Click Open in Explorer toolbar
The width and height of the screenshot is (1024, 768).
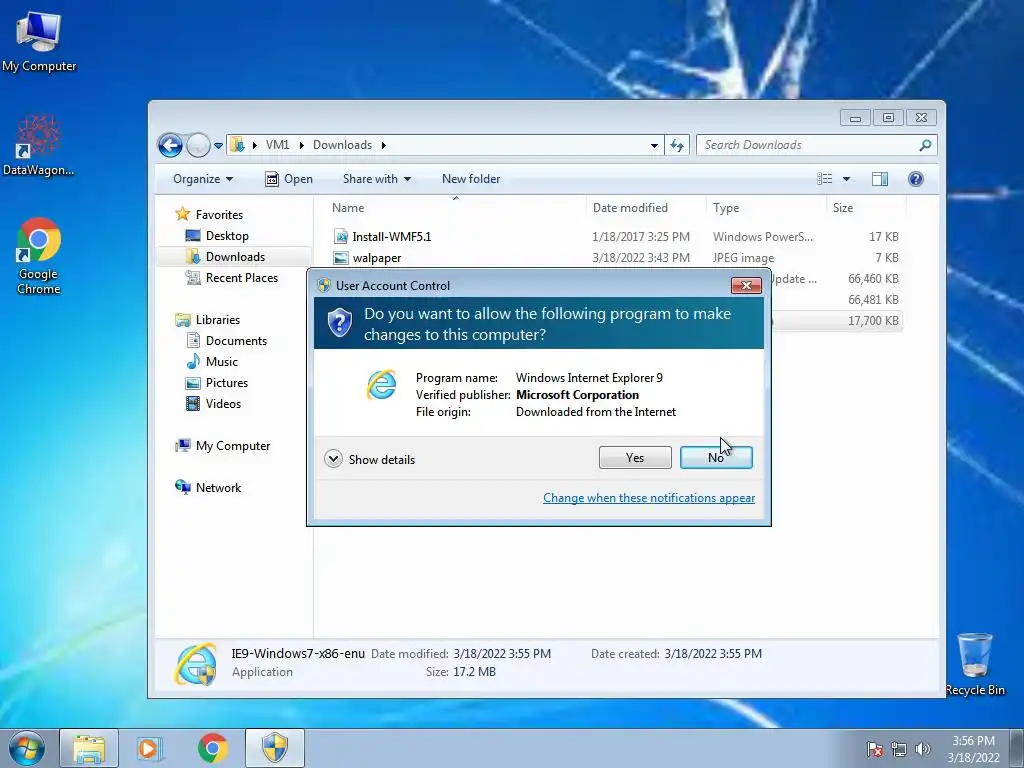tap(289, 179)
